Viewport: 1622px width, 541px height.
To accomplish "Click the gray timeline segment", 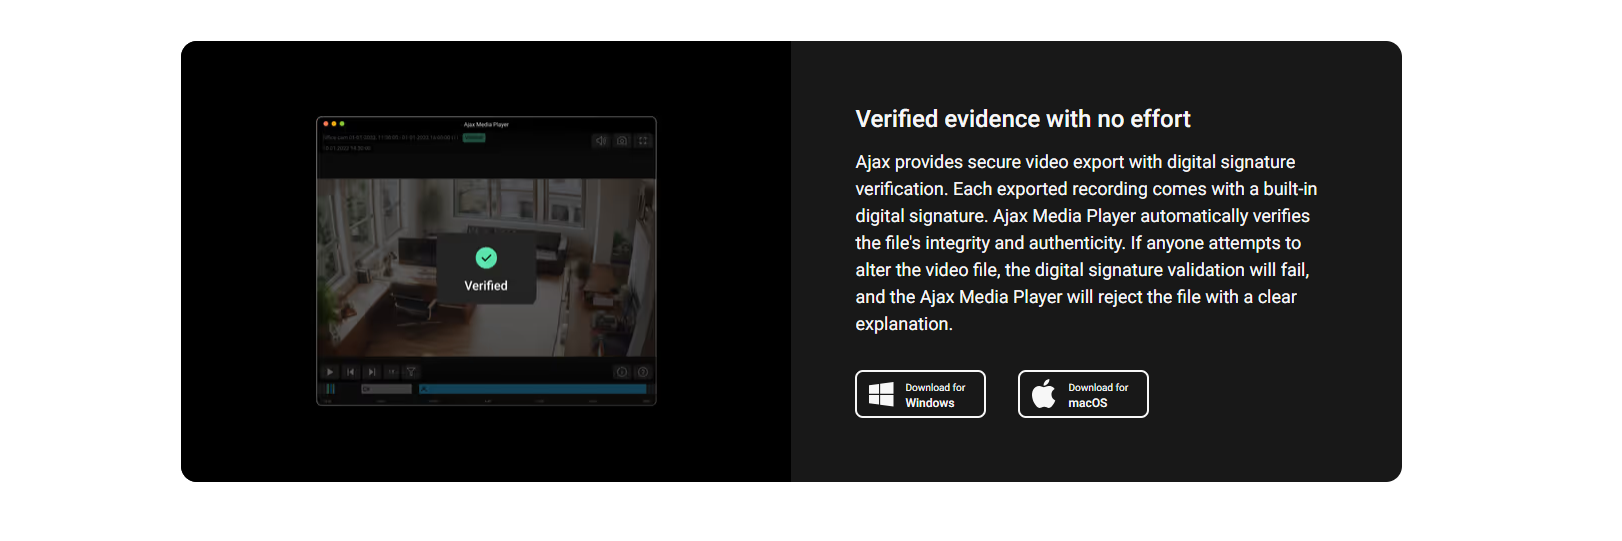I will point(386,389).
